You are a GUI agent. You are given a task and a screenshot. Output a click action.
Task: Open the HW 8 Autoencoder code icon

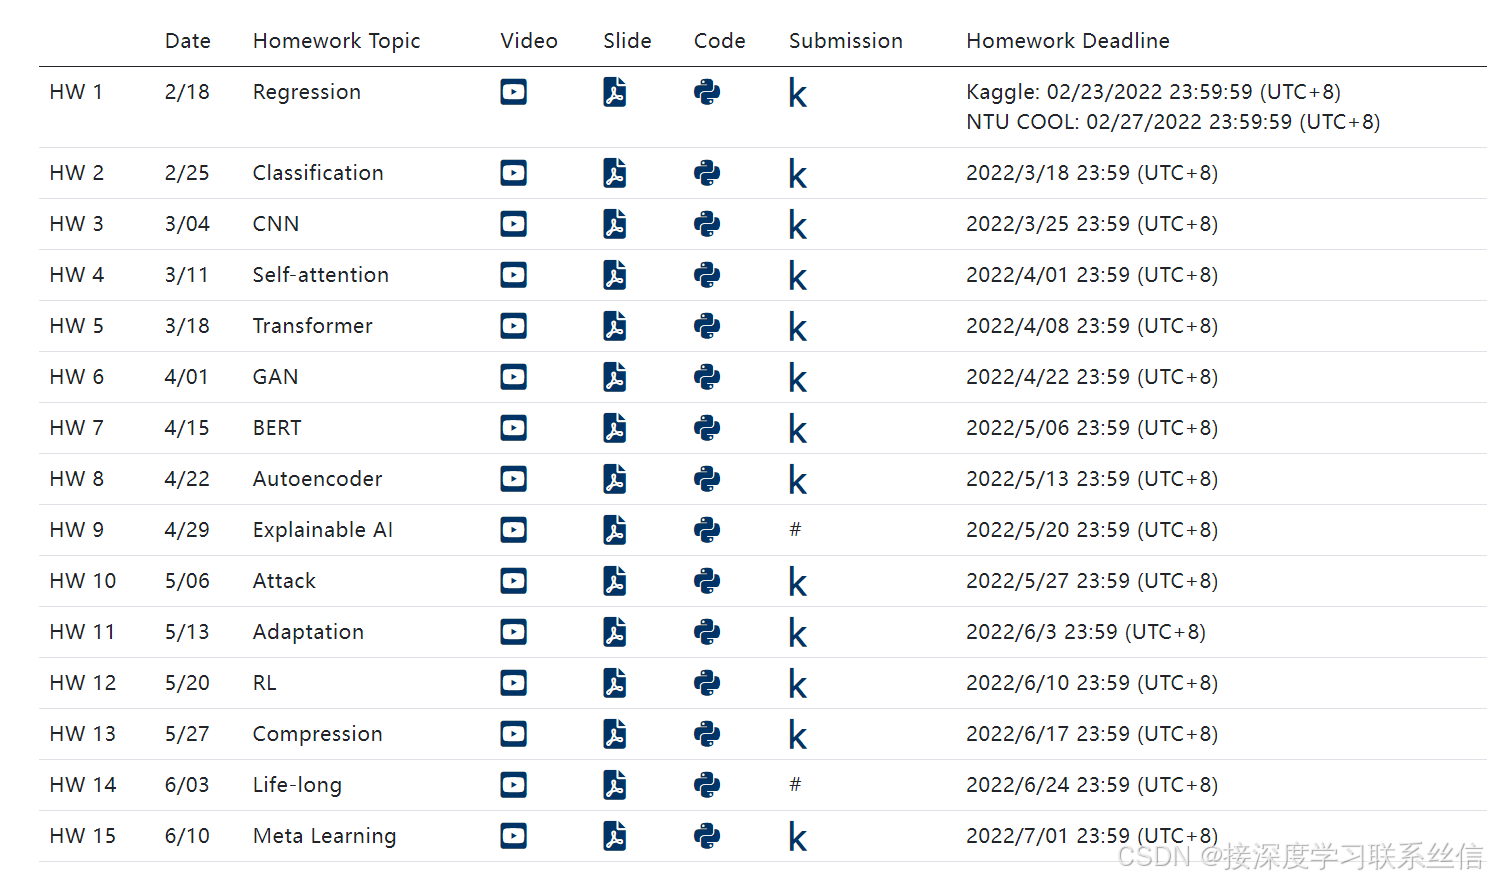707,479
